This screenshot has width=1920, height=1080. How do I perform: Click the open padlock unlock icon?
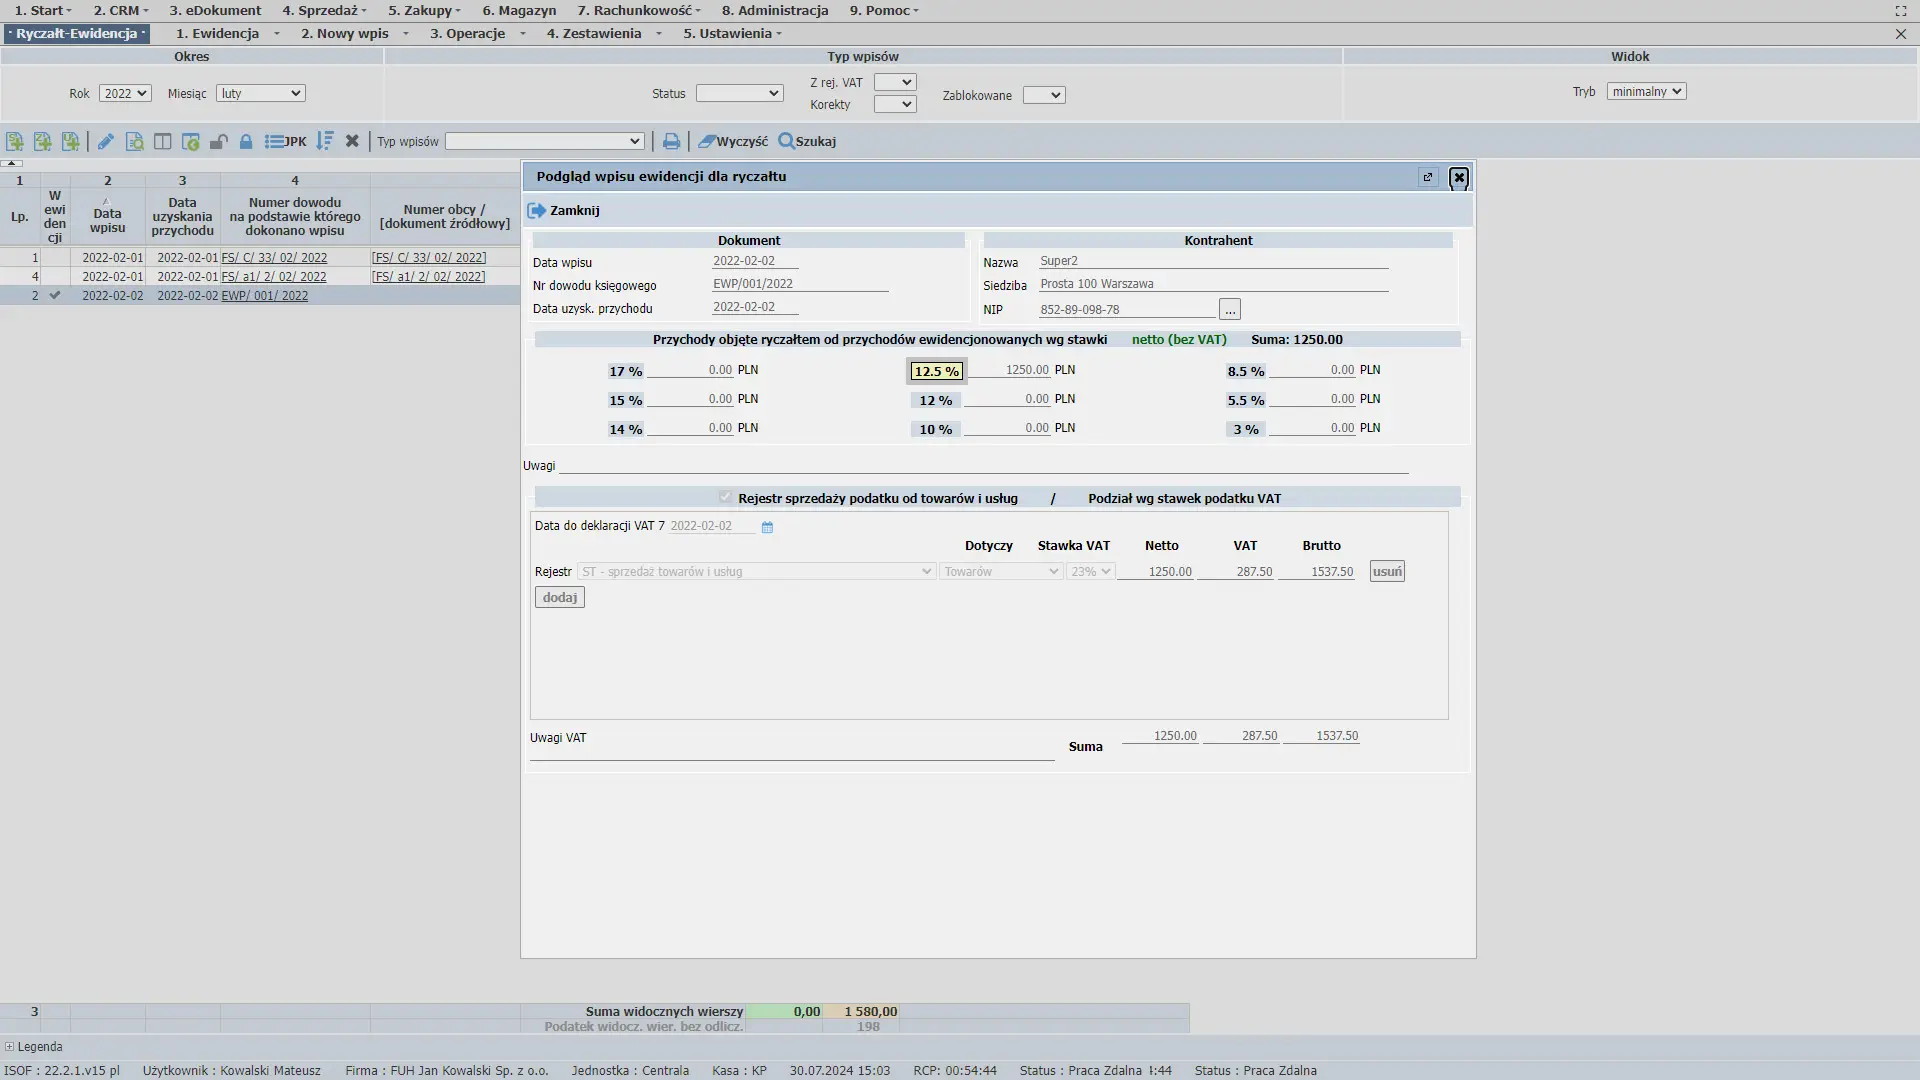[218, 142]
